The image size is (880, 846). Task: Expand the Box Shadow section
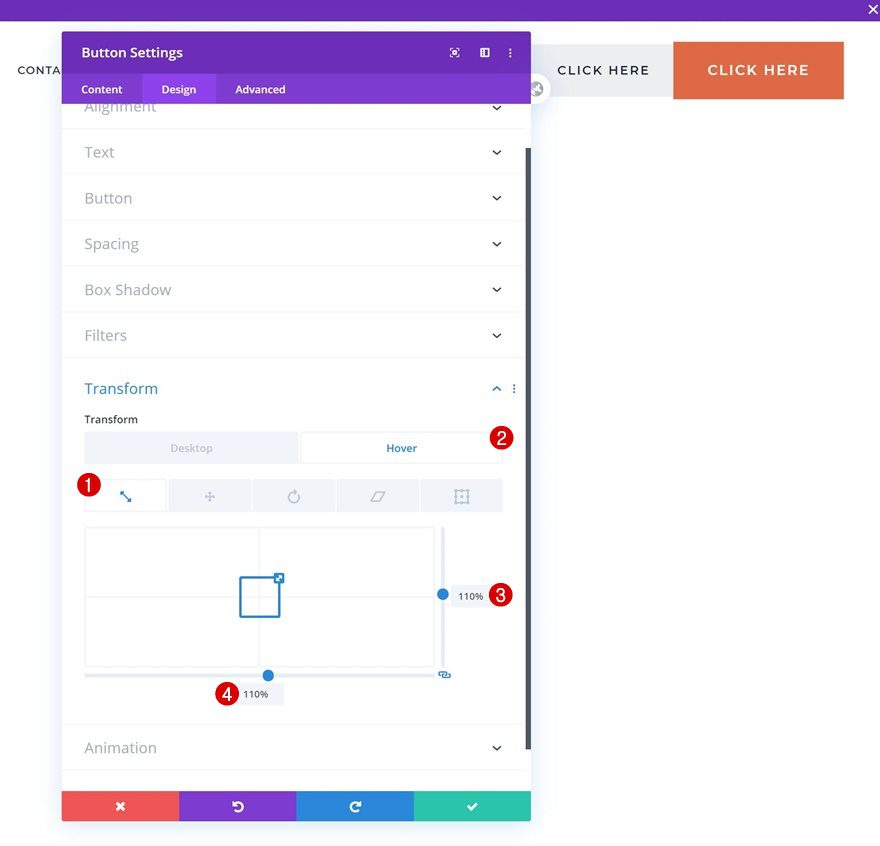pos(293,290)
